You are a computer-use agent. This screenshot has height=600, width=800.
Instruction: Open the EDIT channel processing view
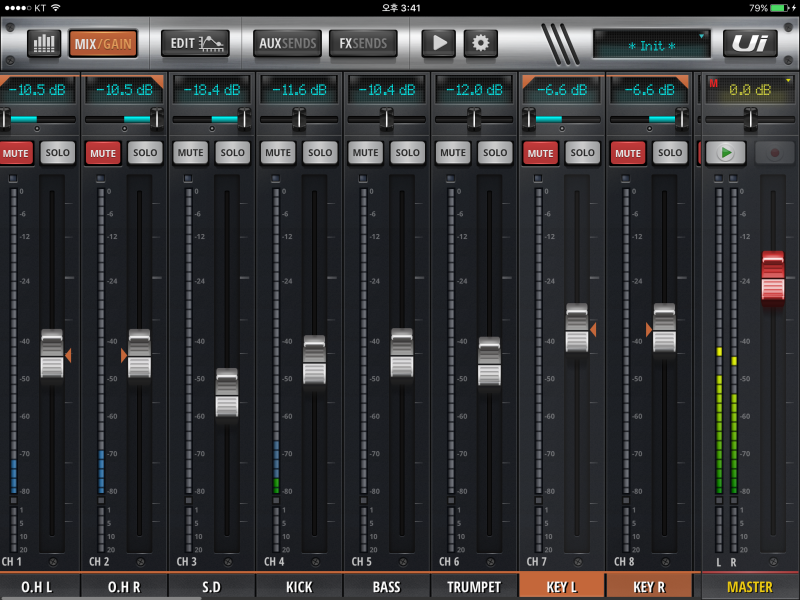pyautogui.click(x=196, y=43)
